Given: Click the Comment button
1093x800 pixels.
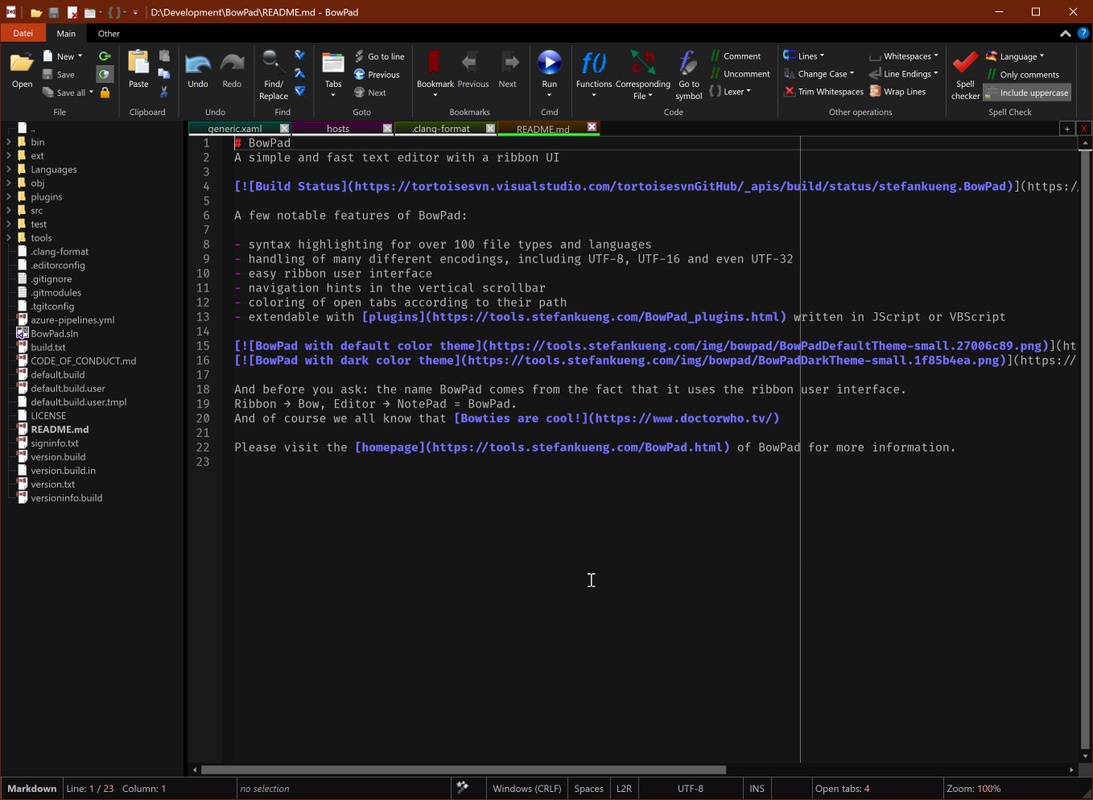Looking at the screenshot, I should [x=735, y=57].
